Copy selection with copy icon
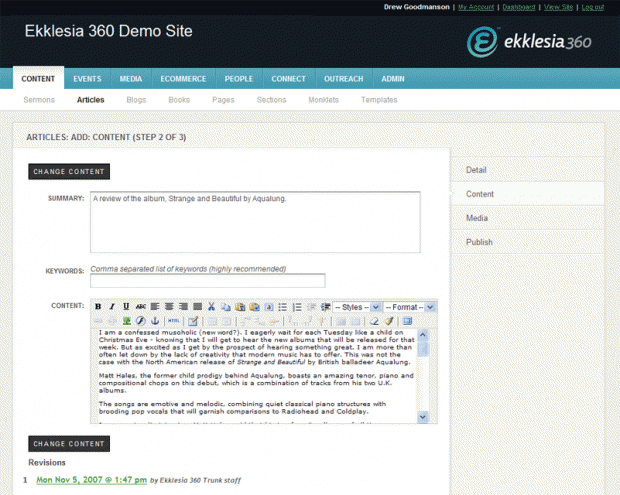 click(x=225, y=307)
